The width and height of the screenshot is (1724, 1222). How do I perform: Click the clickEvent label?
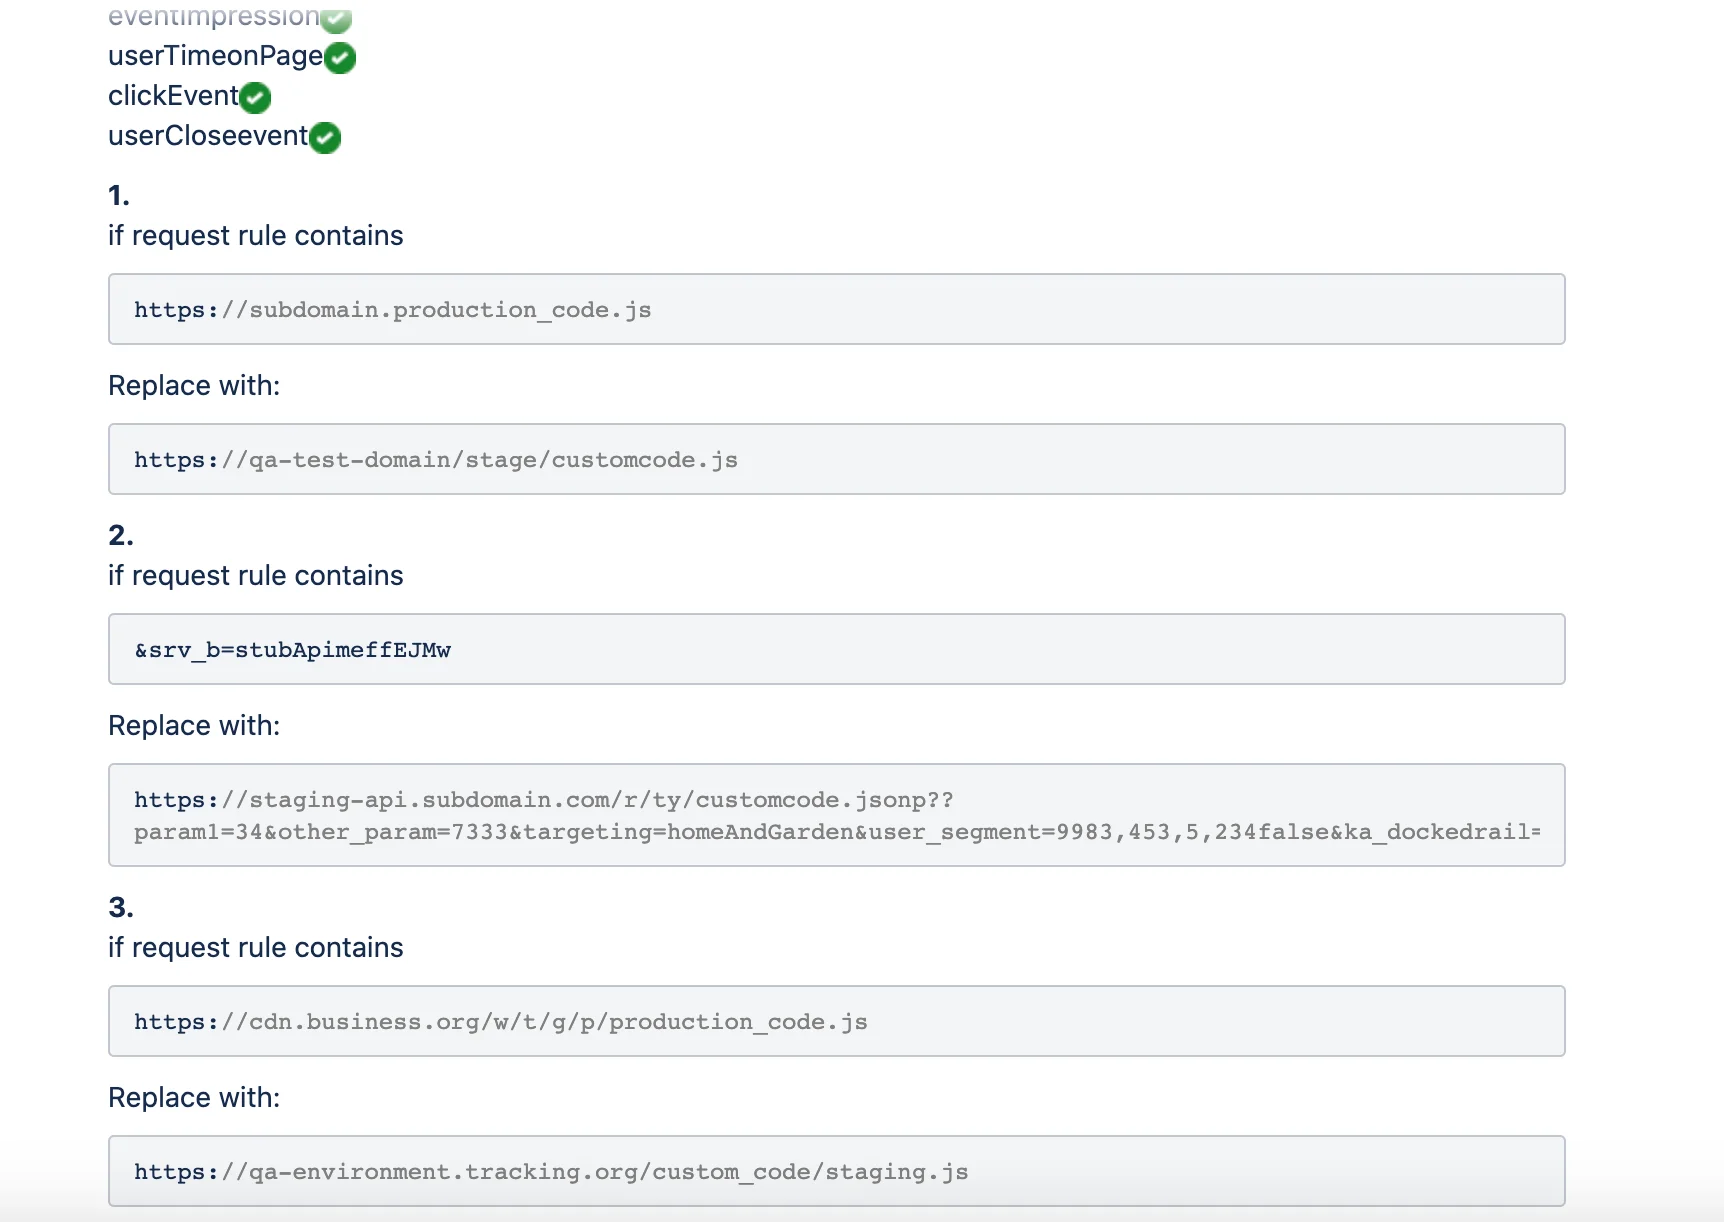pyautogui.click(x=173, y=96)
